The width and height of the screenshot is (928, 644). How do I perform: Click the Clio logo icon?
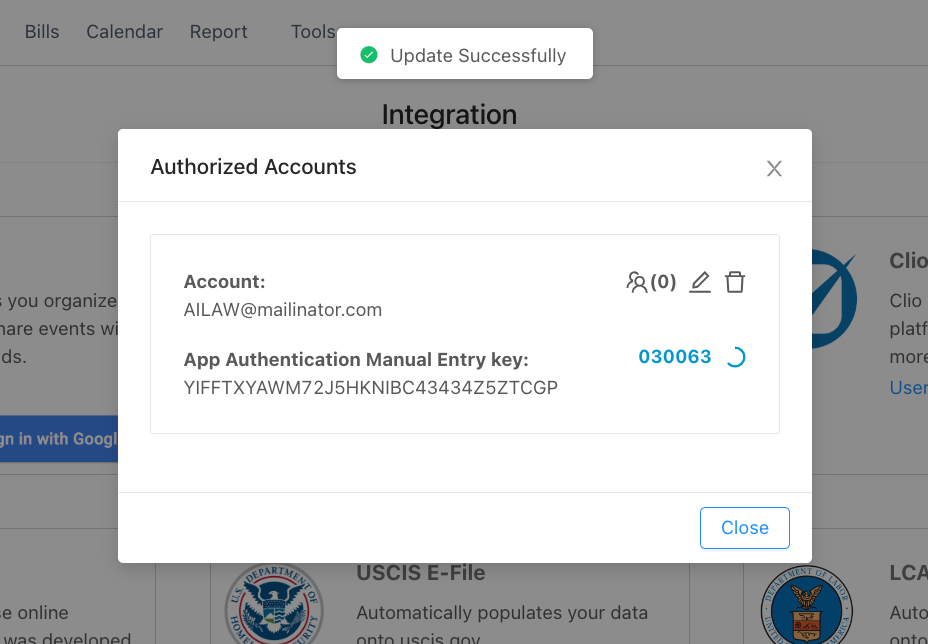point(834,299)
